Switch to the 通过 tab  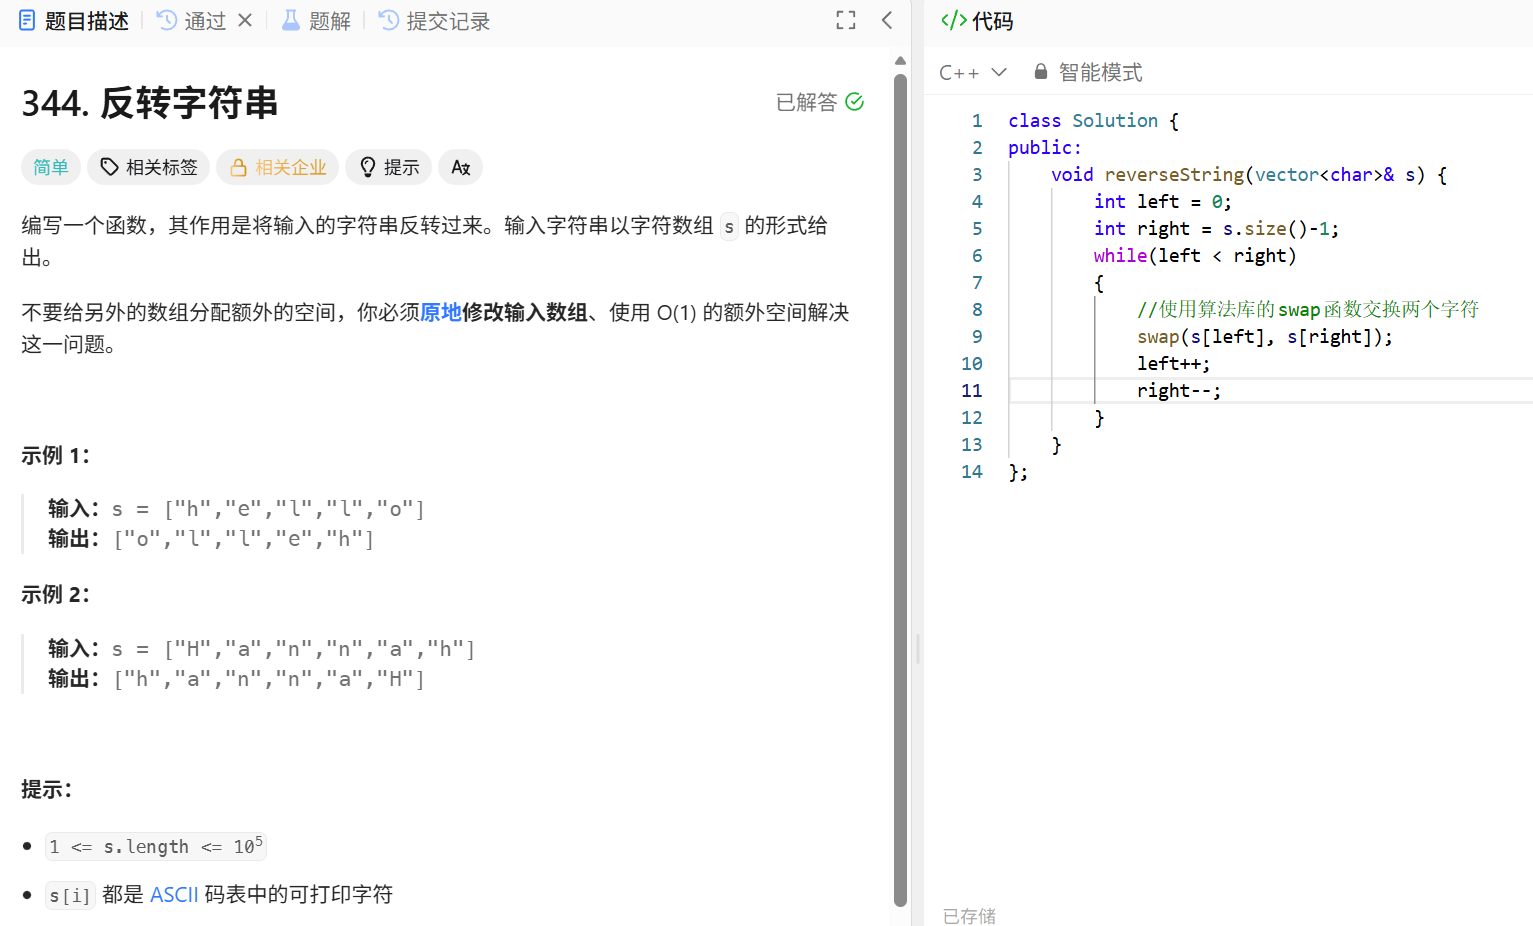pos(204,20)
